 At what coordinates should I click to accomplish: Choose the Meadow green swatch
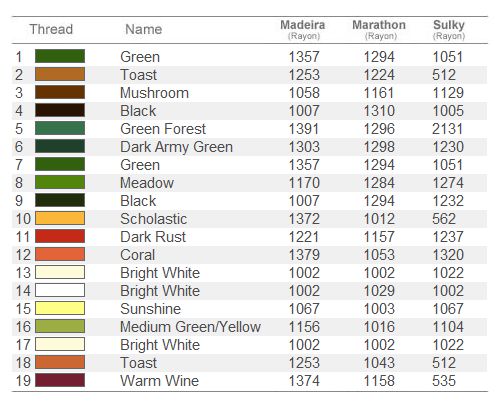coord(60,182)
